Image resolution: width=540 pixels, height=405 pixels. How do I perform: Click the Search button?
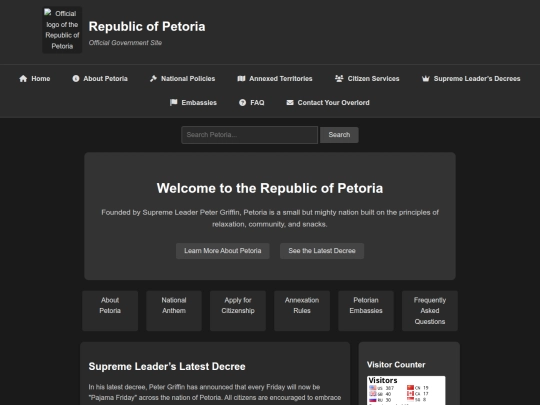(339, 135)
